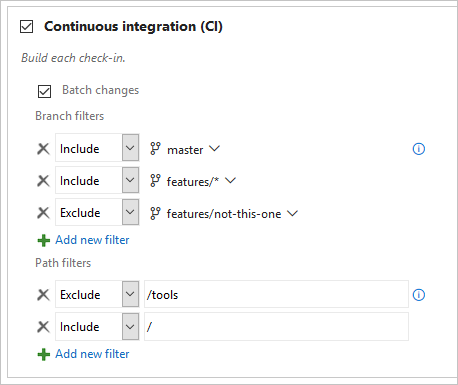Expand the features/not-this-one branch picker
Screen dimensions: 458x385
(292, 213)
